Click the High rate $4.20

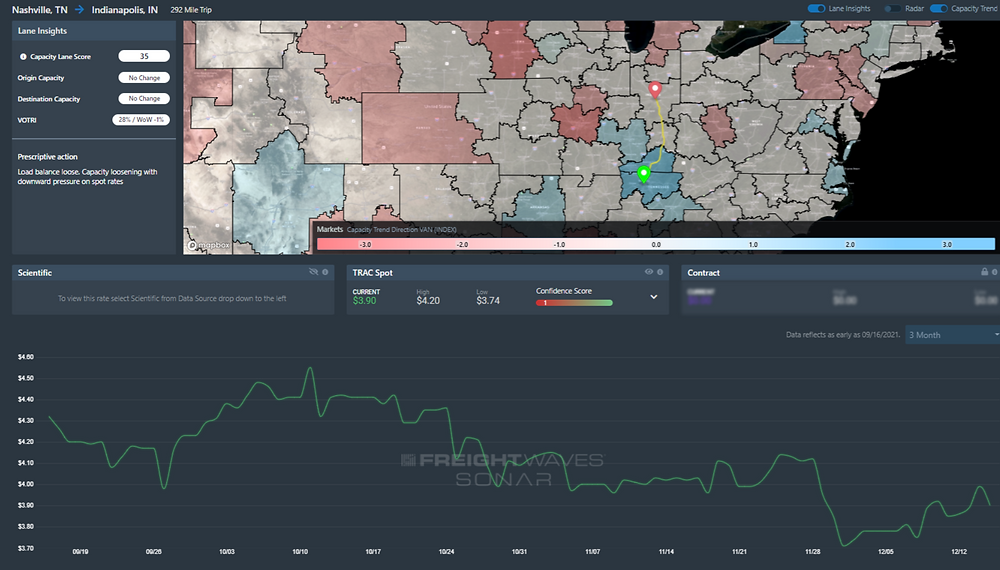428,300
